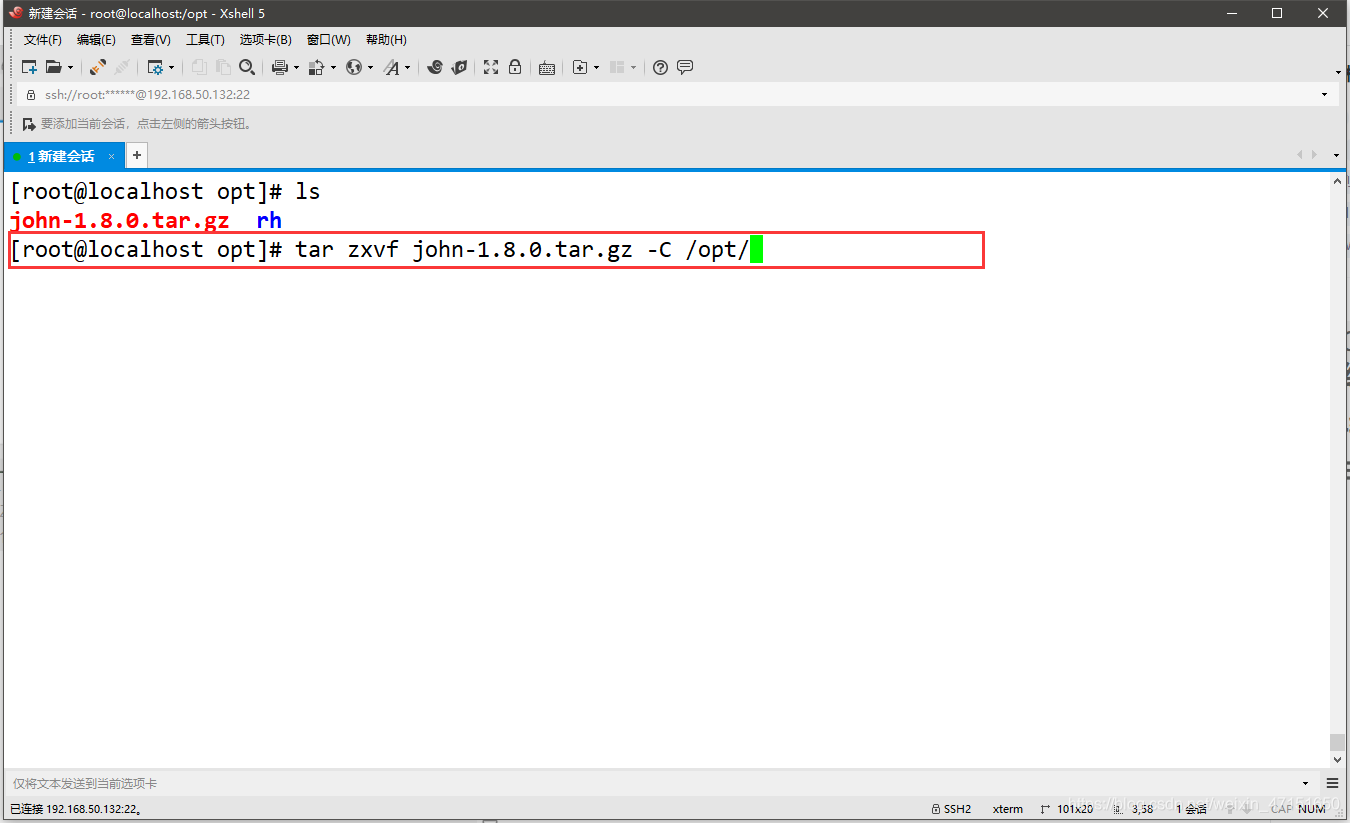
Task: Expand the Encoding dropdown arrow
Action: pos(370,68)
